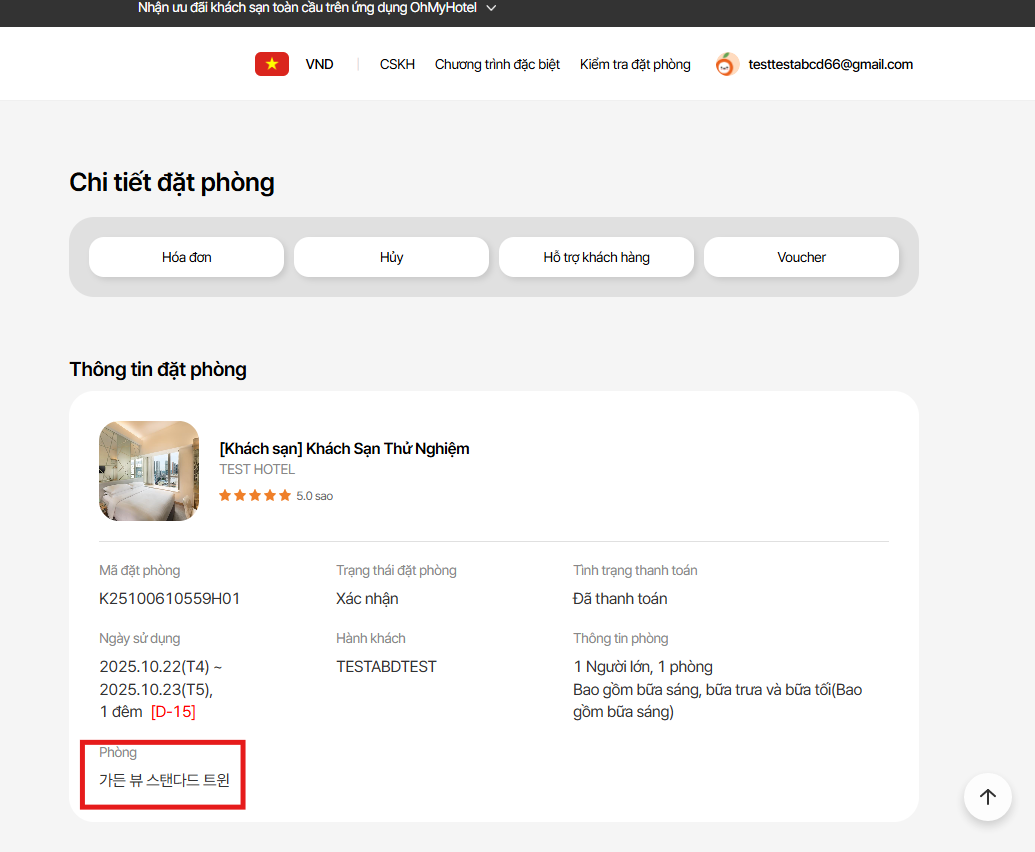This screenshot has height=852, width=1035.
Task: Click the Korean room name 가든 뷰 스탠다드 트윈
Action: pos(164,780)
